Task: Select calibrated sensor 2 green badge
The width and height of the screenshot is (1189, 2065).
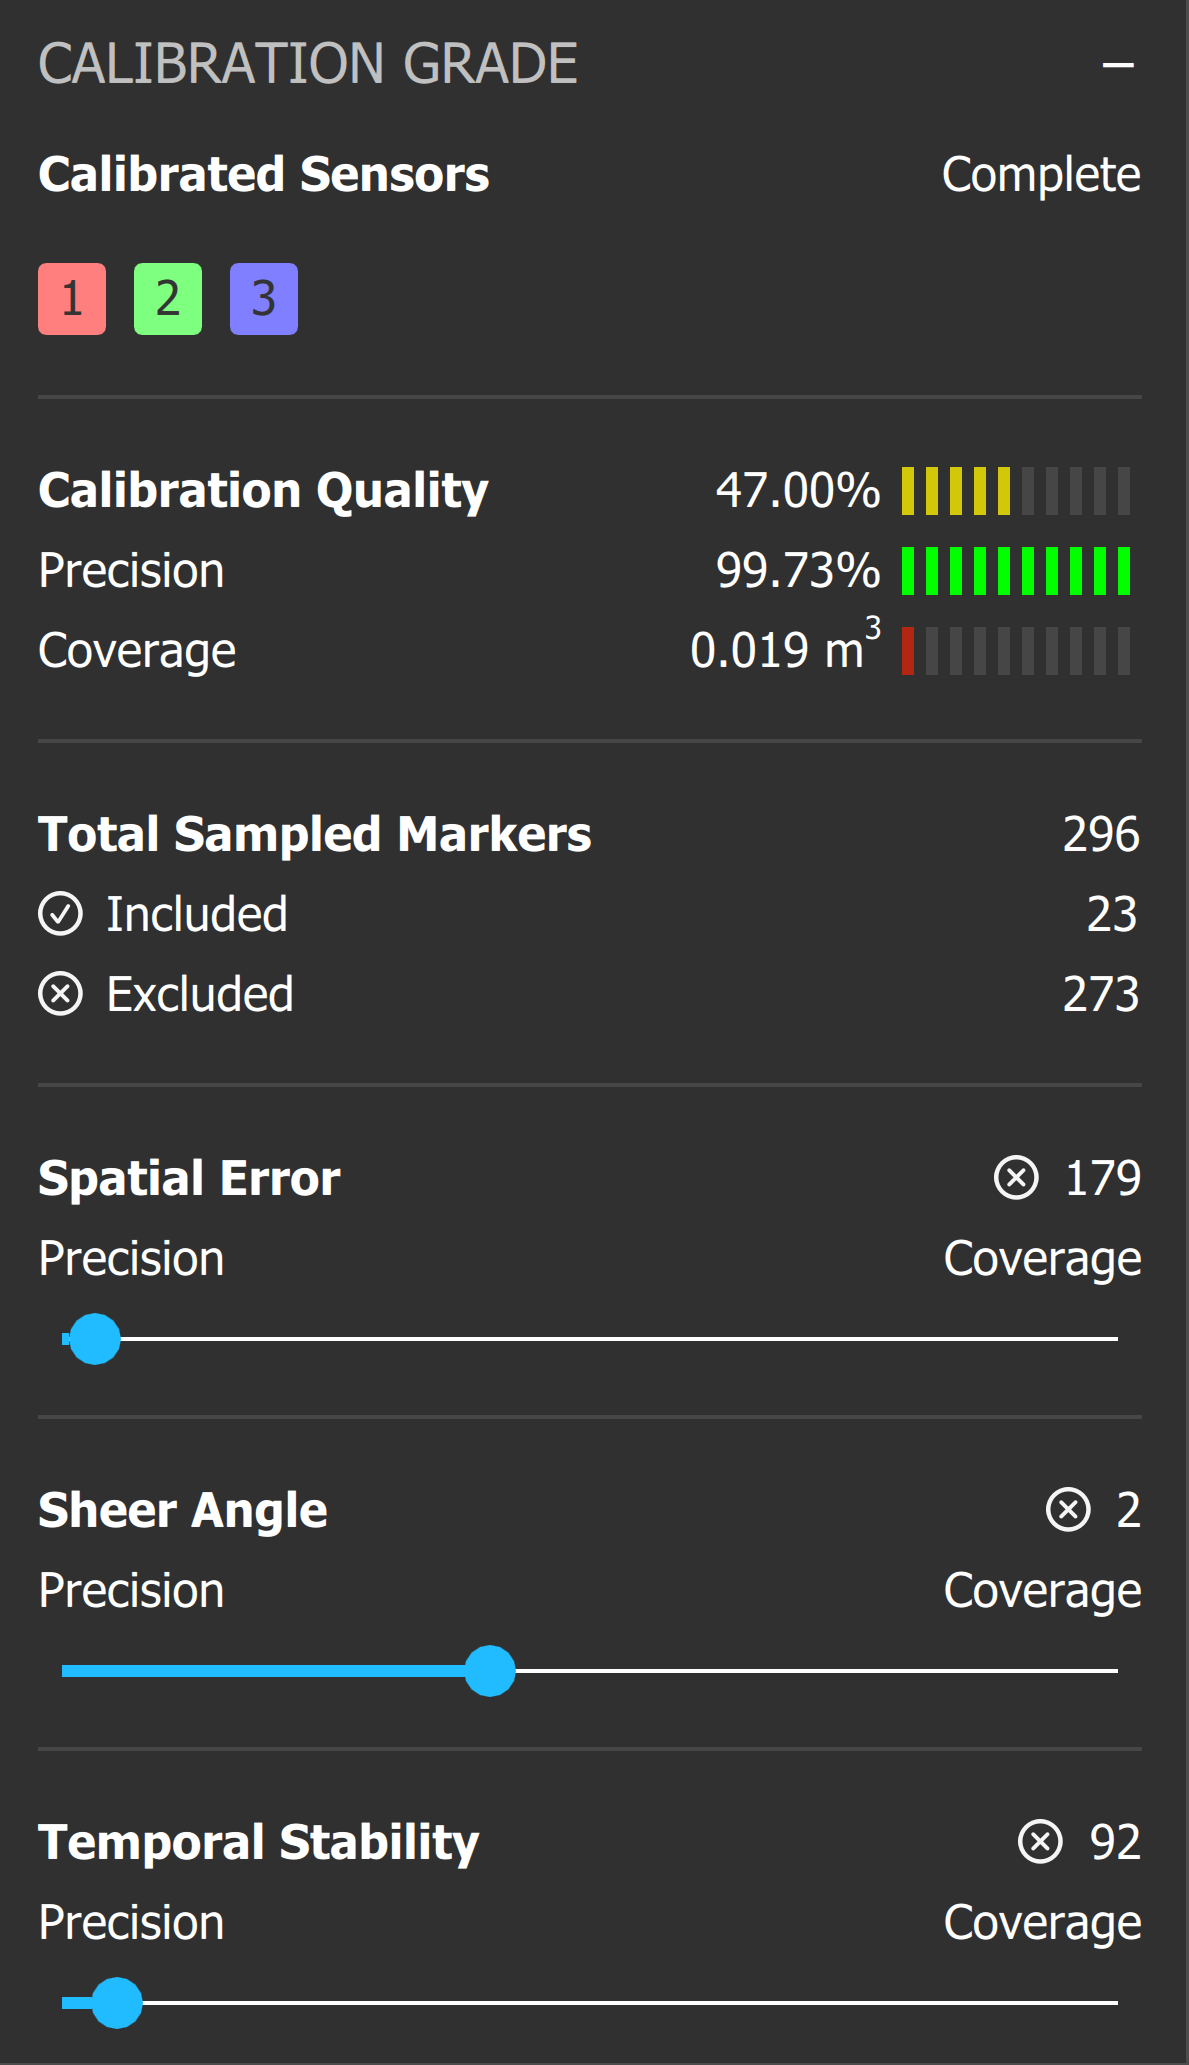Action: coord(168,299)
